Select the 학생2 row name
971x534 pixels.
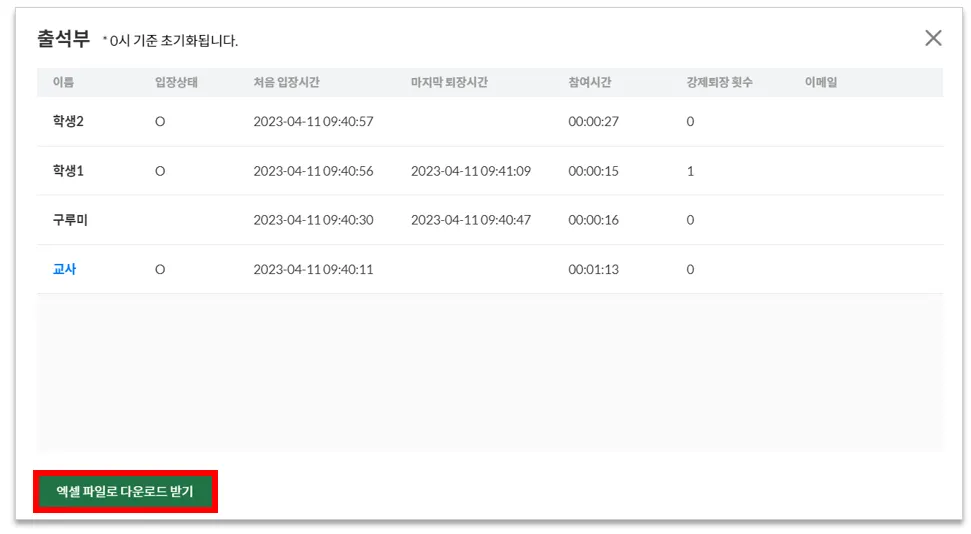[x=68, y=121]
